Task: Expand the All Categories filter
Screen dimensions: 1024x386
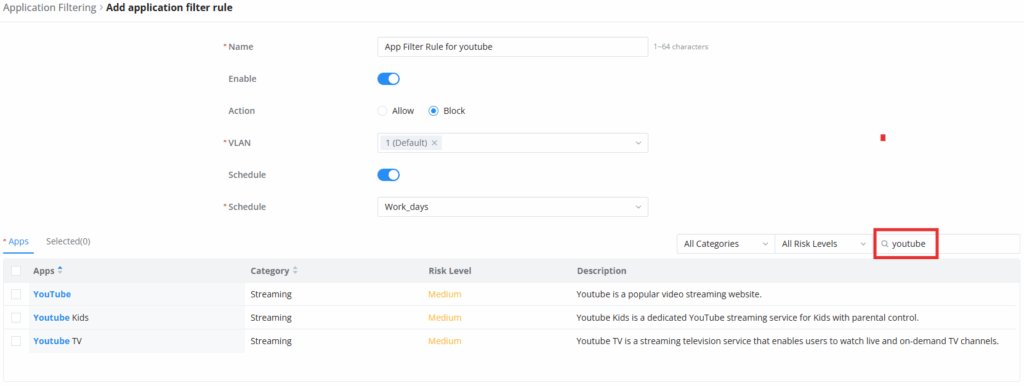Action: 726,244
